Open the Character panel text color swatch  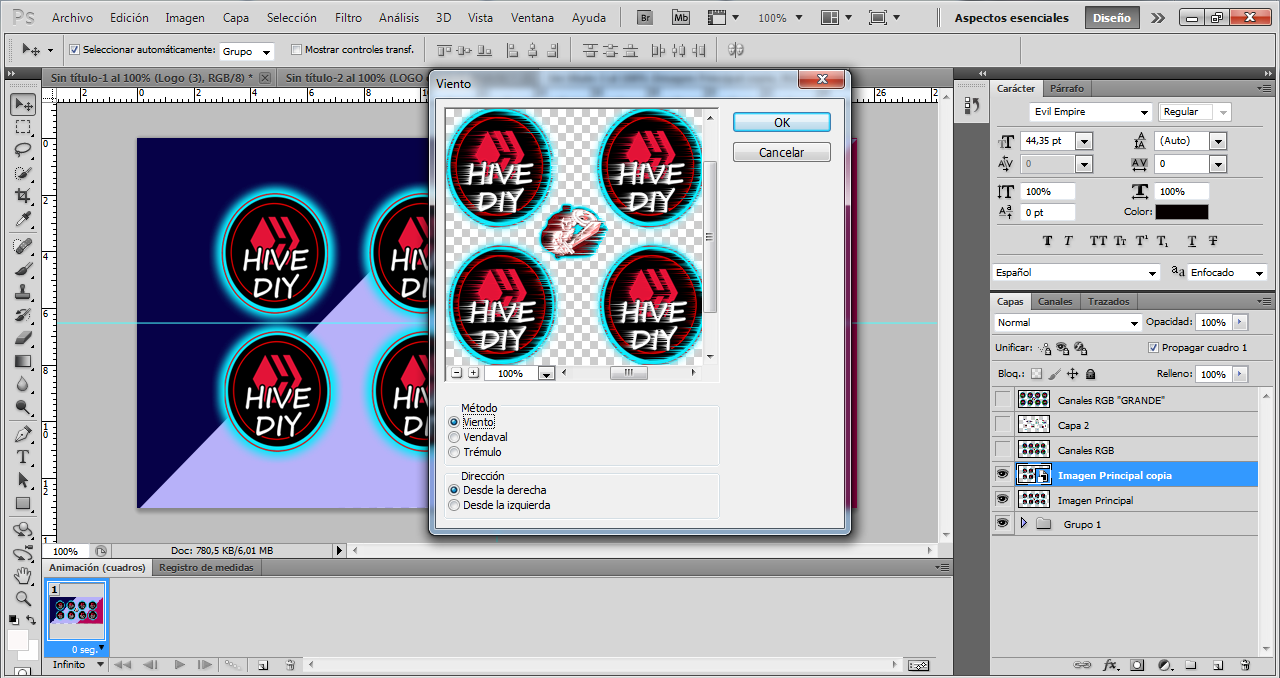[x=1181, y=212]
